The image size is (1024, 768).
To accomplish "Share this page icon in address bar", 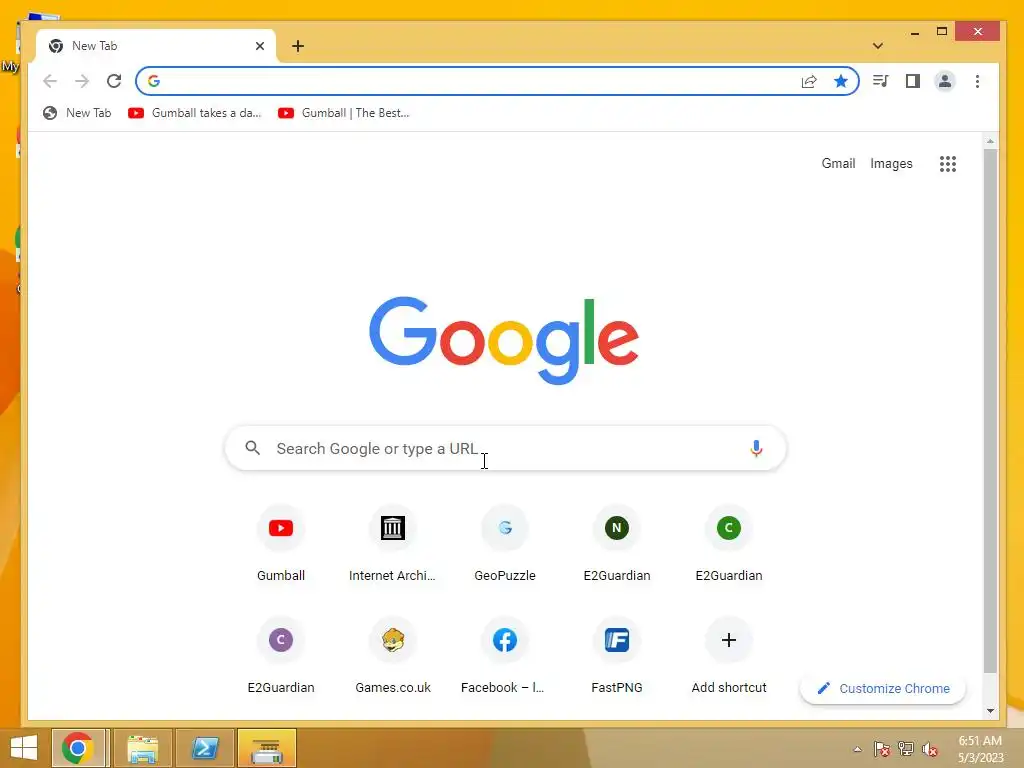I will (x=808, y=81).
